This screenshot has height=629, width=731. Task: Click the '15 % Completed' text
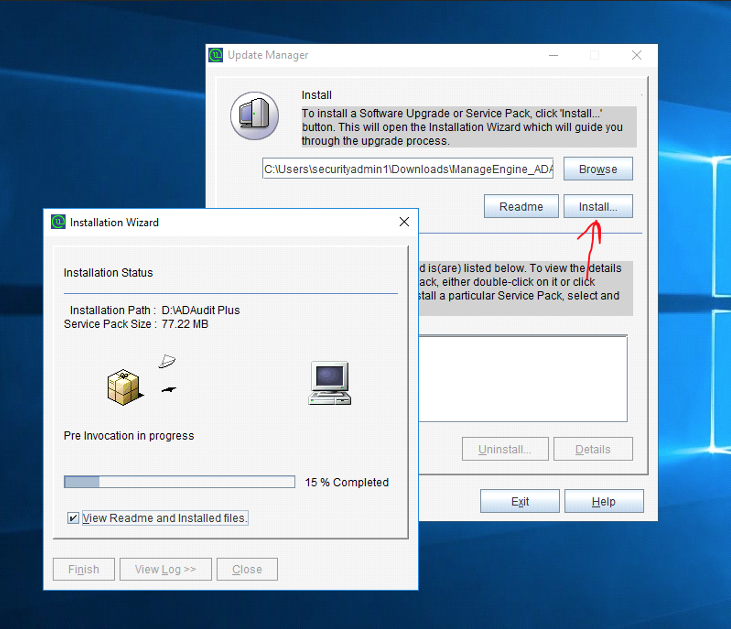pyautogui.click(x=347, y=482)
